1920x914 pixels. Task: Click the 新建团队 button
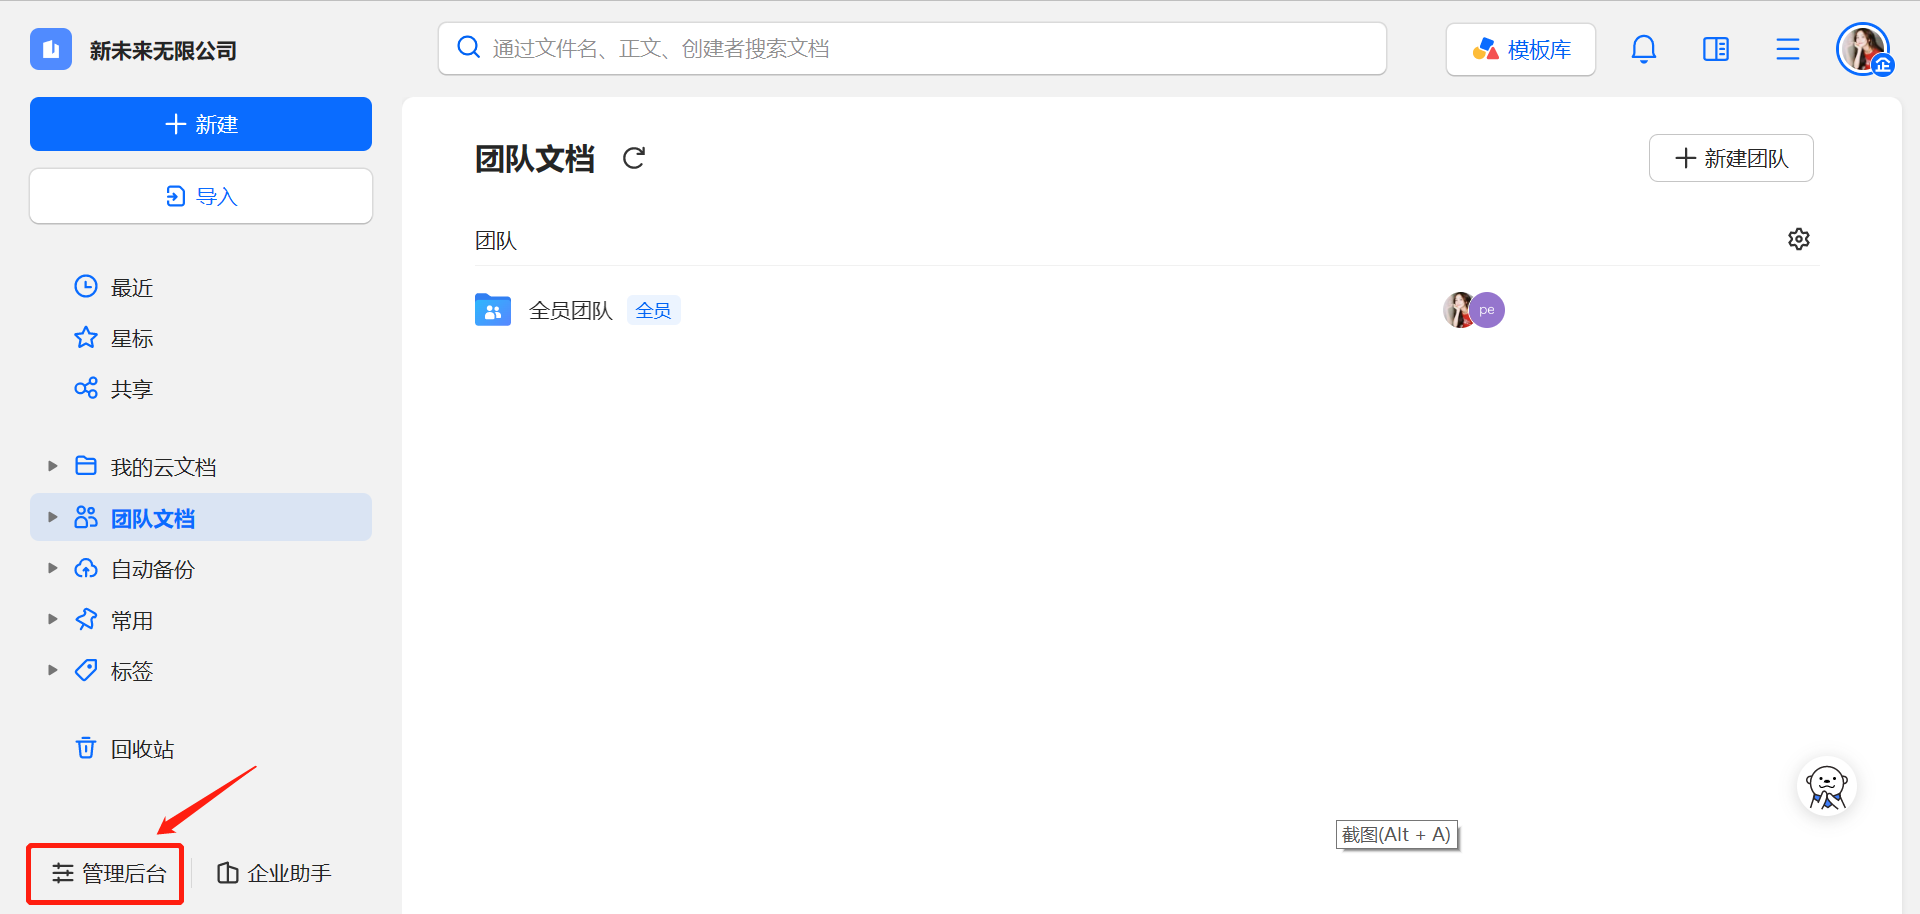(x=1730, y=158)
